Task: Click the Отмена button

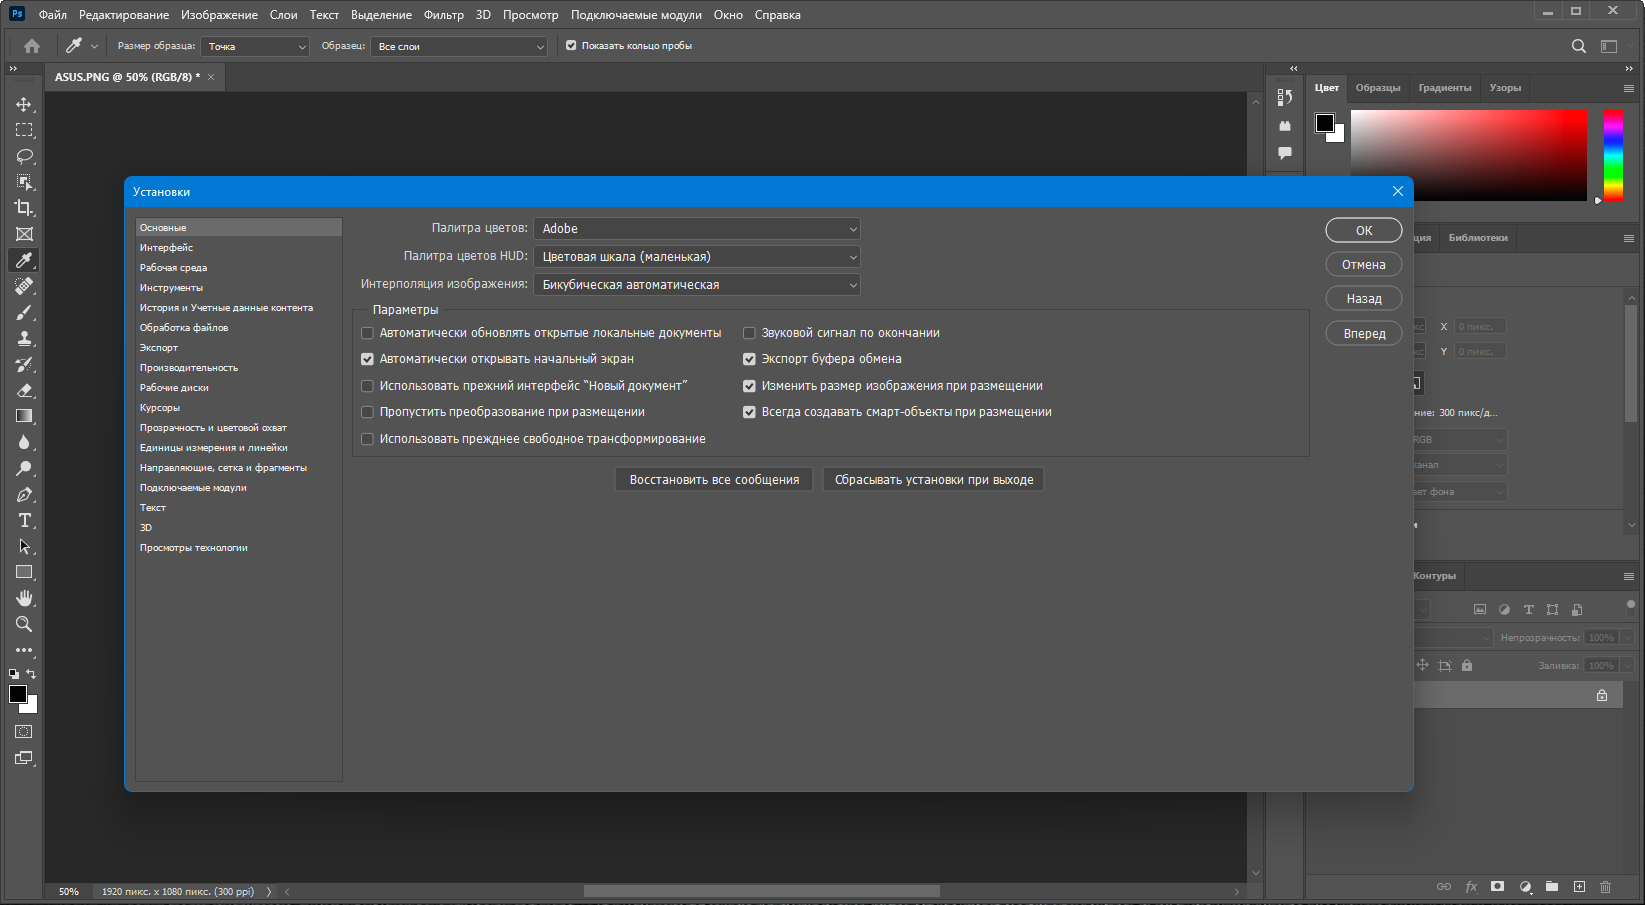Action: tap(1363, 265)
